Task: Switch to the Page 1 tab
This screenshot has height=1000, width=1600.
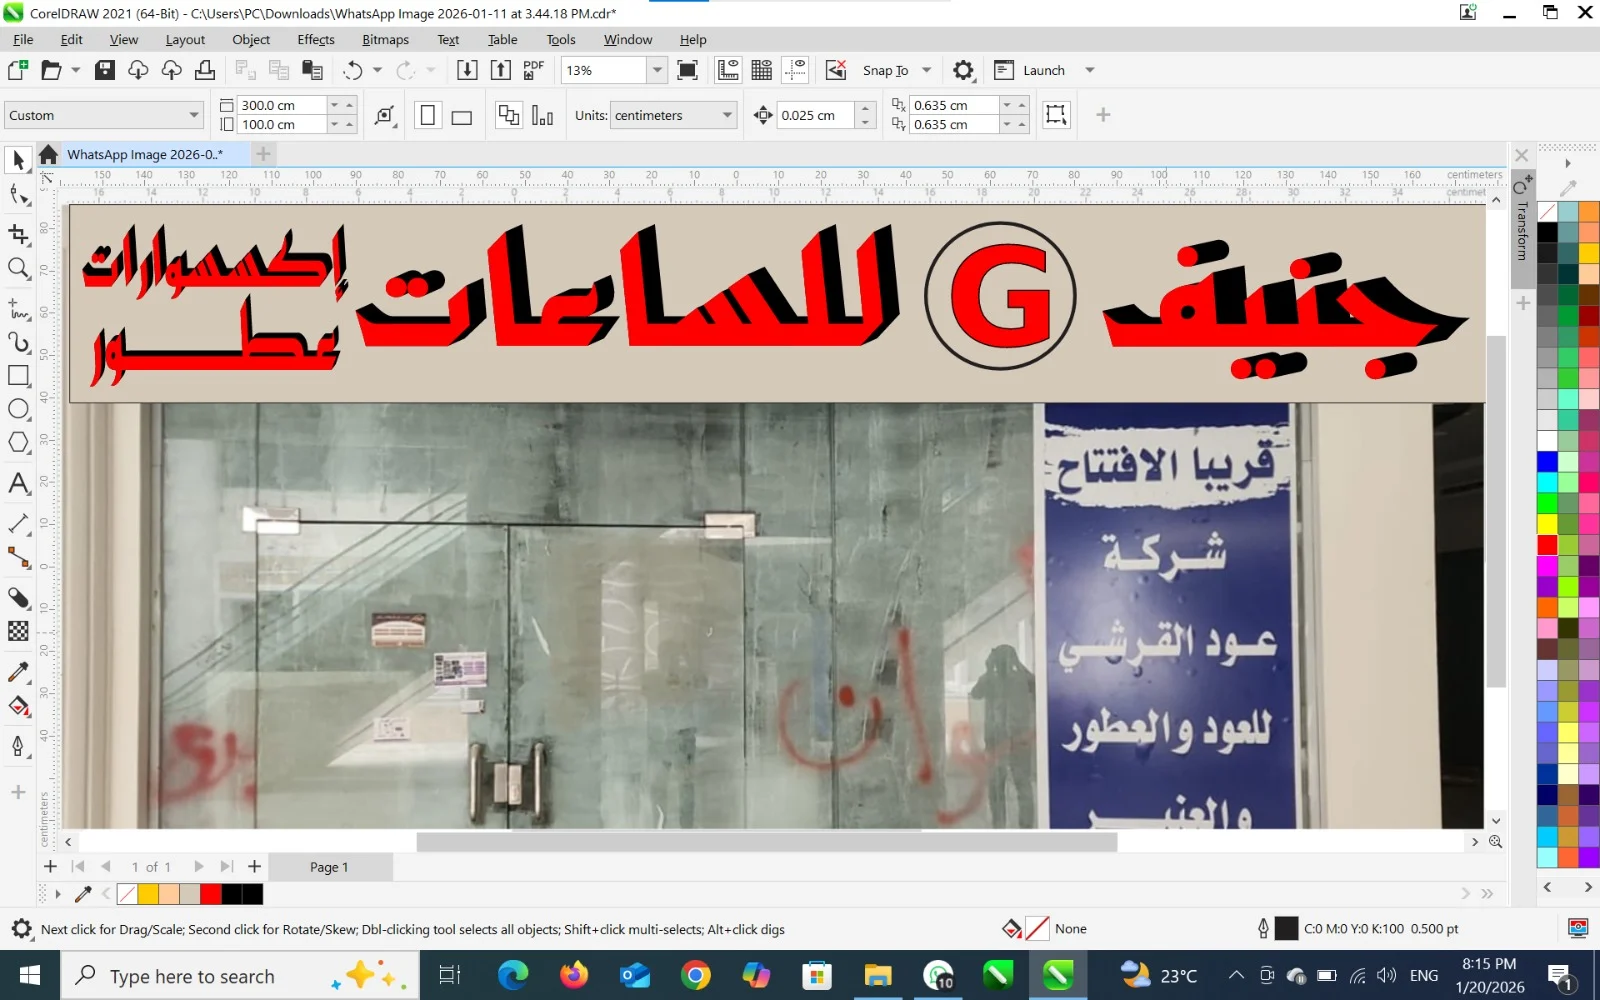Action: click(x=329, y=867)
